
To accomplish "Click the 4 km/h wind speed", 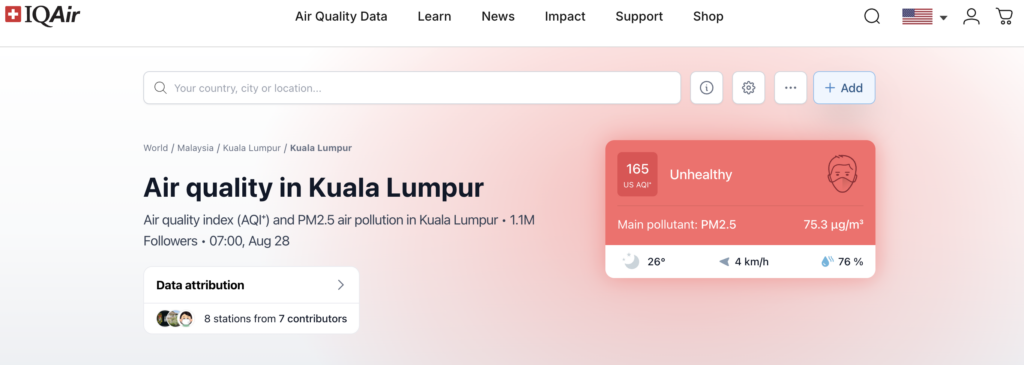I will click(x=752, y=262).
